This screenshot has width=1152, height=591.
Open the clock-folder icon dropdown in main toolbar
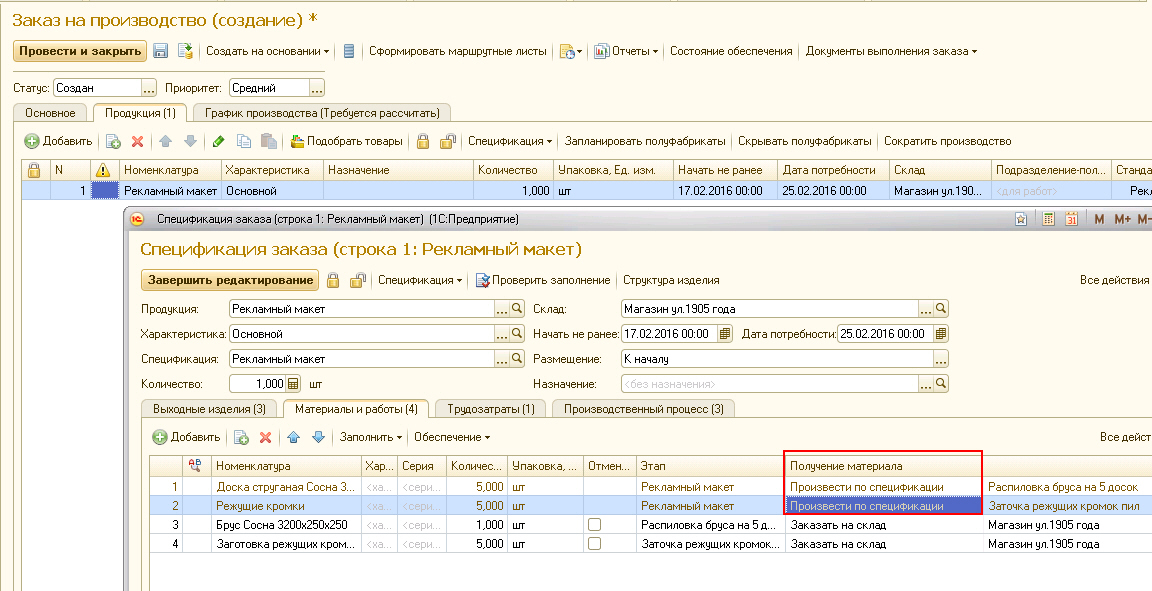click(571, 51)
